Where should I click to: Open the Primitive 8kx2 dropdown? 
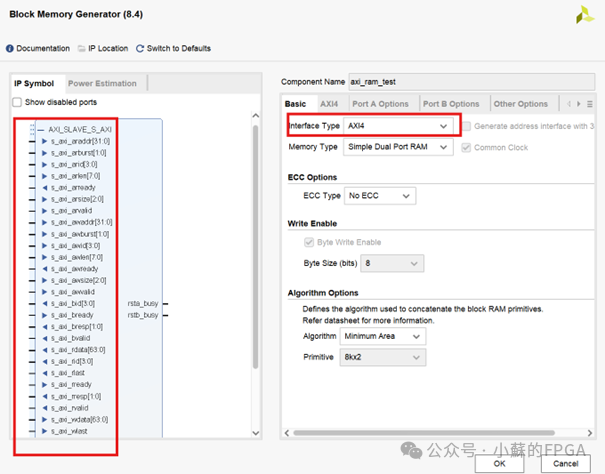383,357
